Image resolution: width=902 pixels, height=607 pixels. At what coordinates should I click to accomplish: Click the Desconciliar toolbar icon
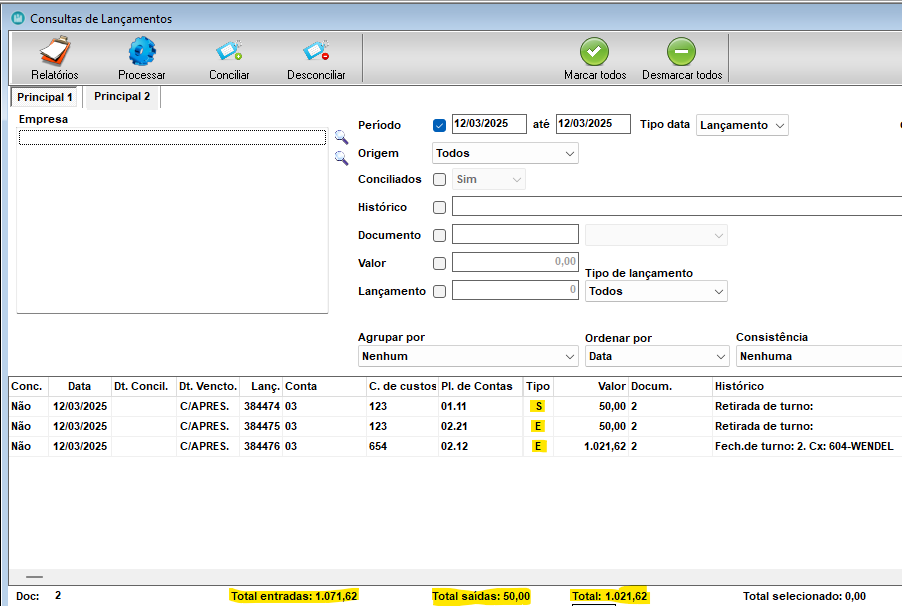[x=316, y=52]
